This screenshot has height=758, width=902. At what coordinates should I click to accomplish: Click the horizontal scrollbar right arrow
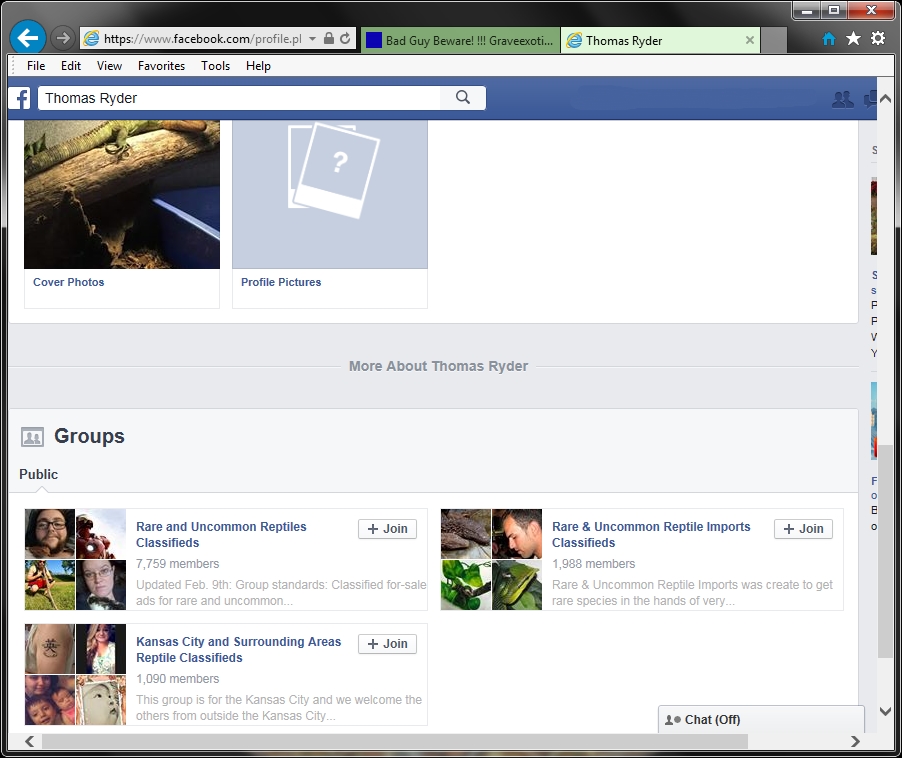[x=855, y=741]
